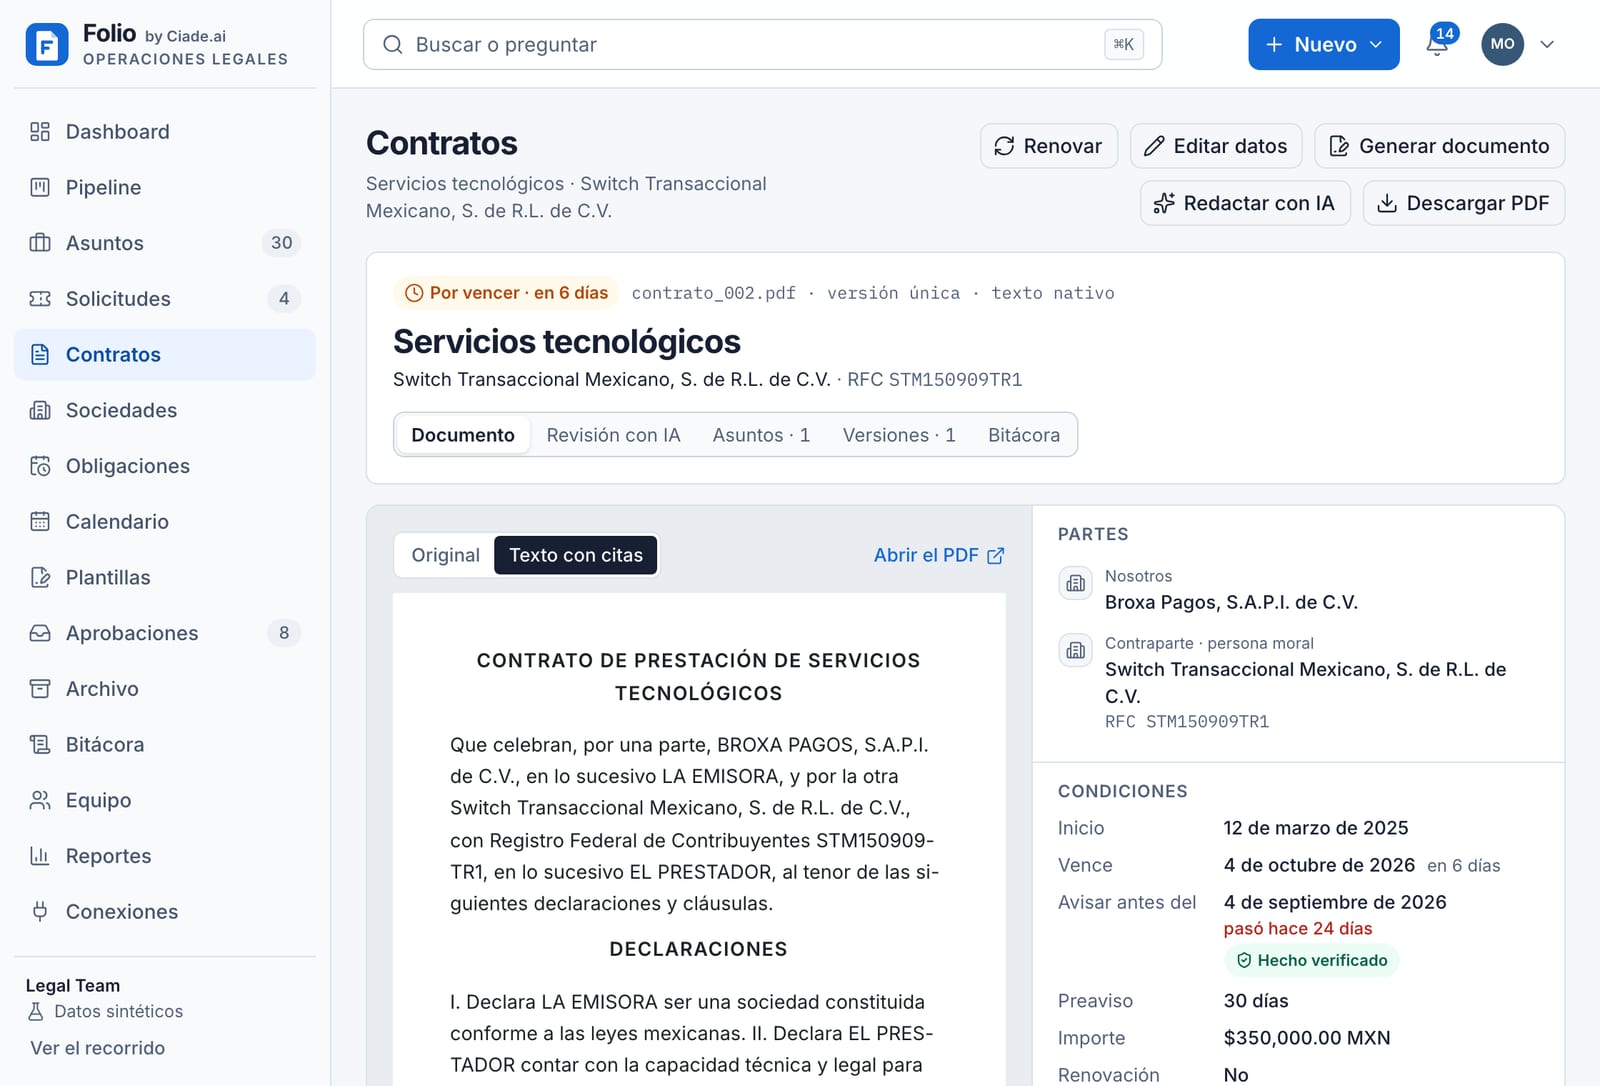Viewport: 1600px width, 1086px height.
Task: Open Calendario in the sidebar
Action: click(x=165, y=522)
